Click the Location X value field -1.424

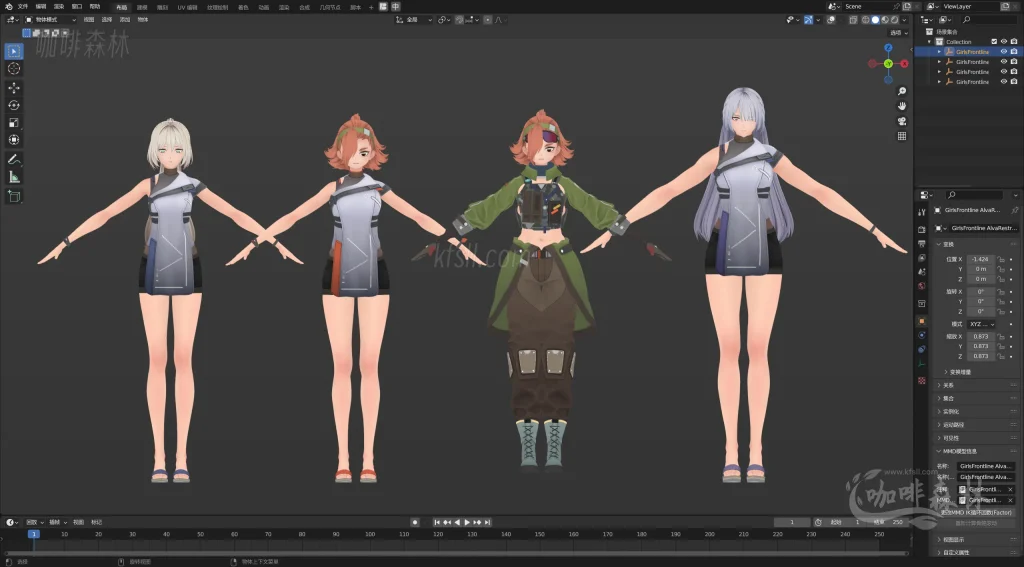pos(981,259)
